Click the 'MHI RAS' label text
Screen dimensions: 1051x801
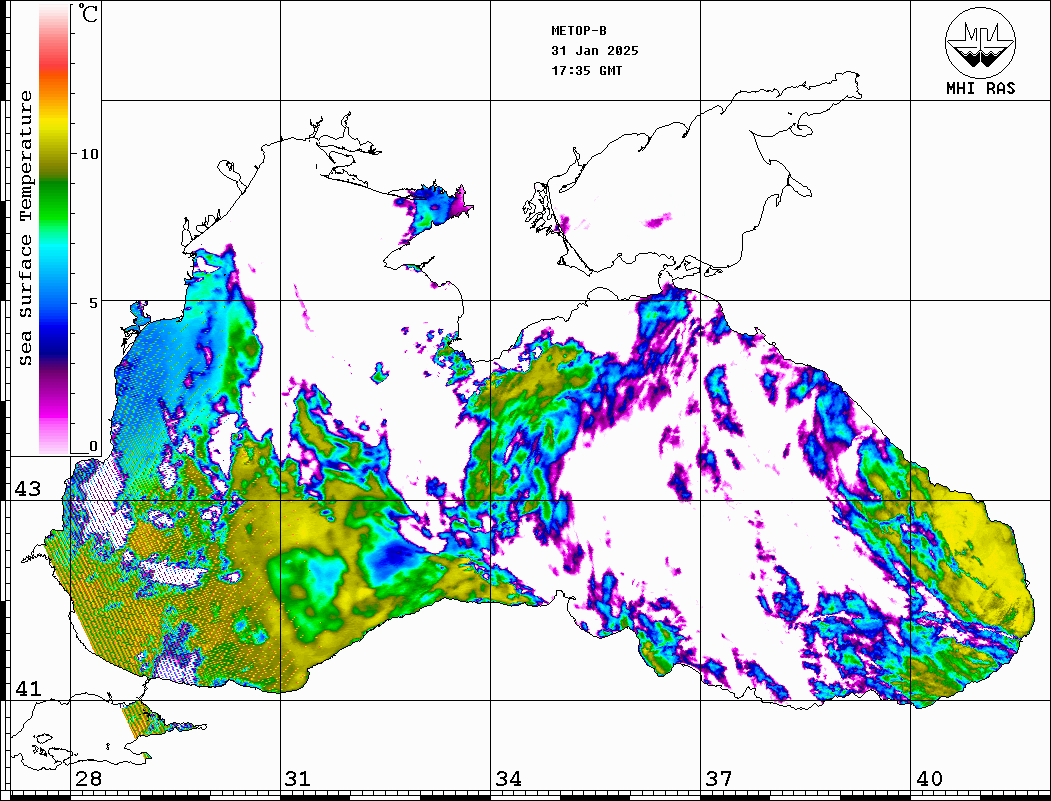980,88
